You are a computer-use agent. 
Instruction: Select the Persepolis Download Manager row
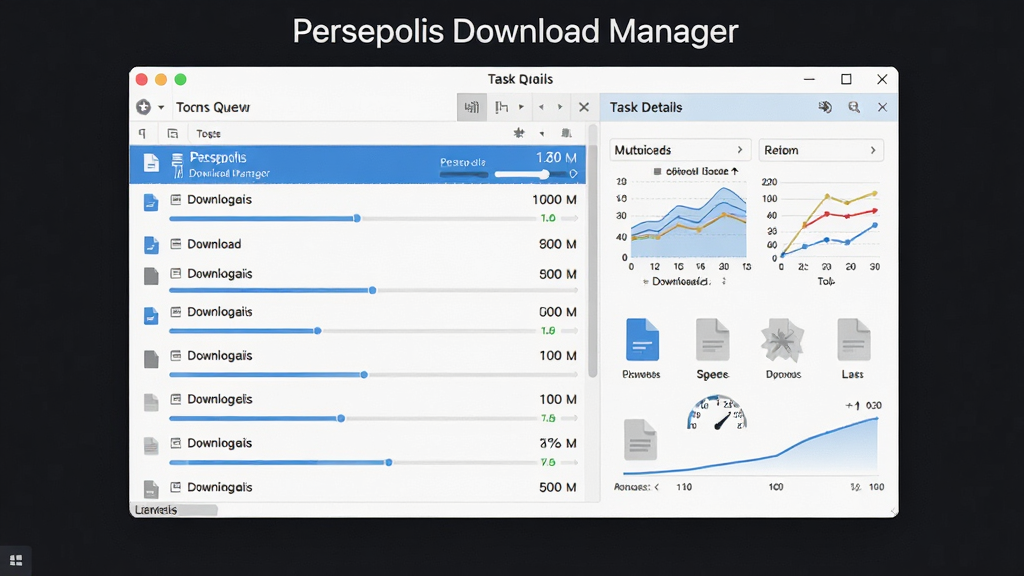358,165
